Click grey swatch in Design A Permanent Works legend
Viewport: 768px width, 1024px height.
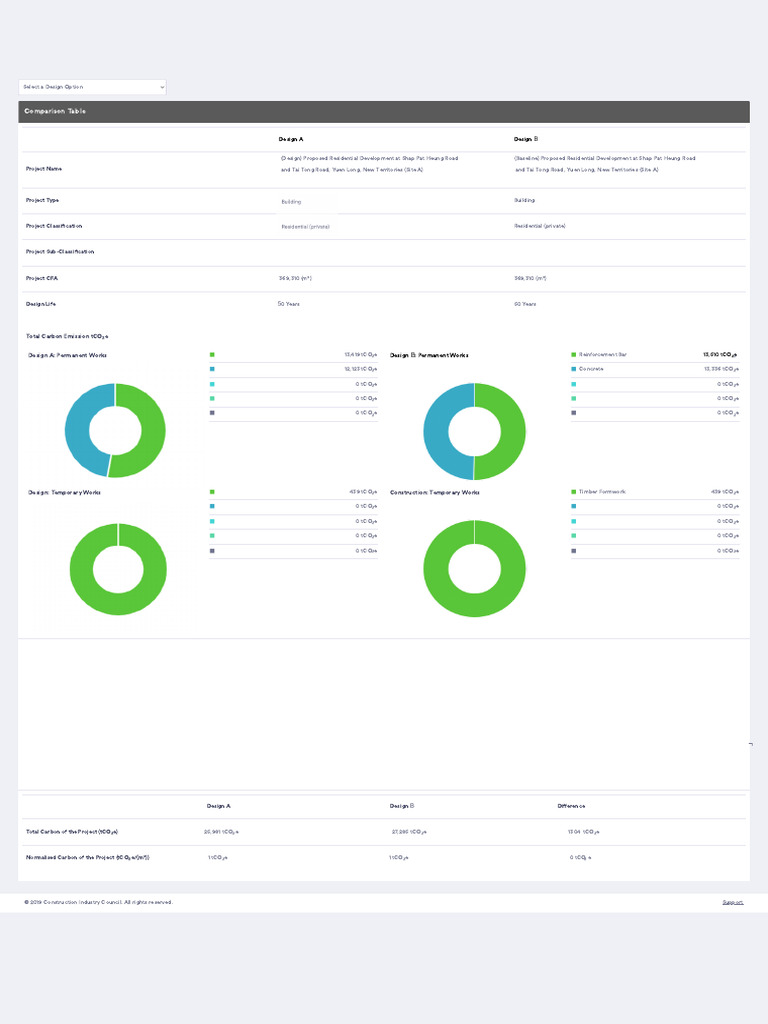pos(212,413)
